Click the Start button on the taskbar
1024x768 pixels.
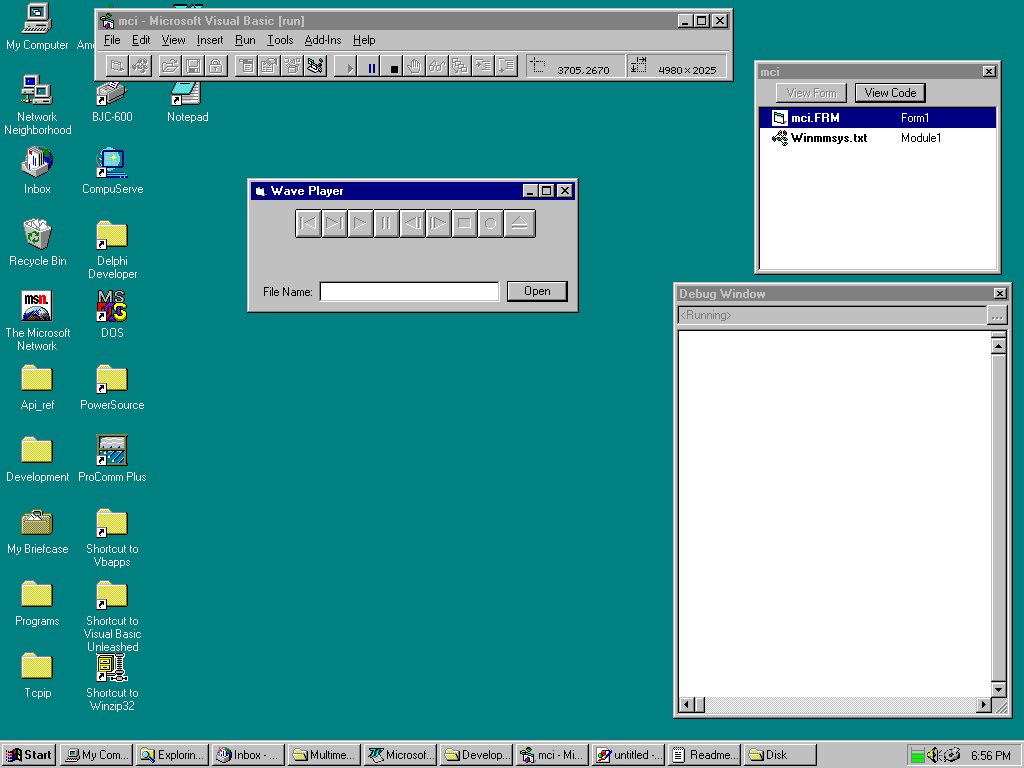[29, 755]
